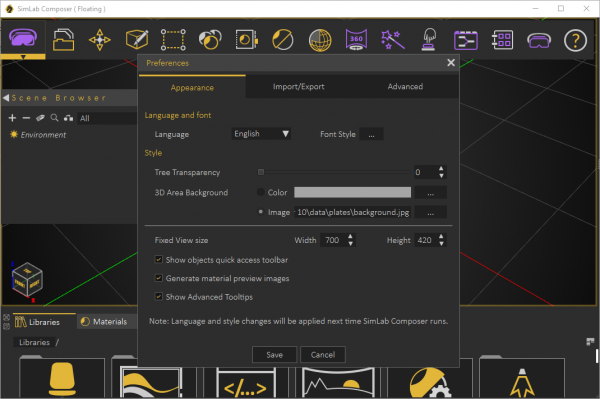Click the gray background color swatch

[352, 192]
